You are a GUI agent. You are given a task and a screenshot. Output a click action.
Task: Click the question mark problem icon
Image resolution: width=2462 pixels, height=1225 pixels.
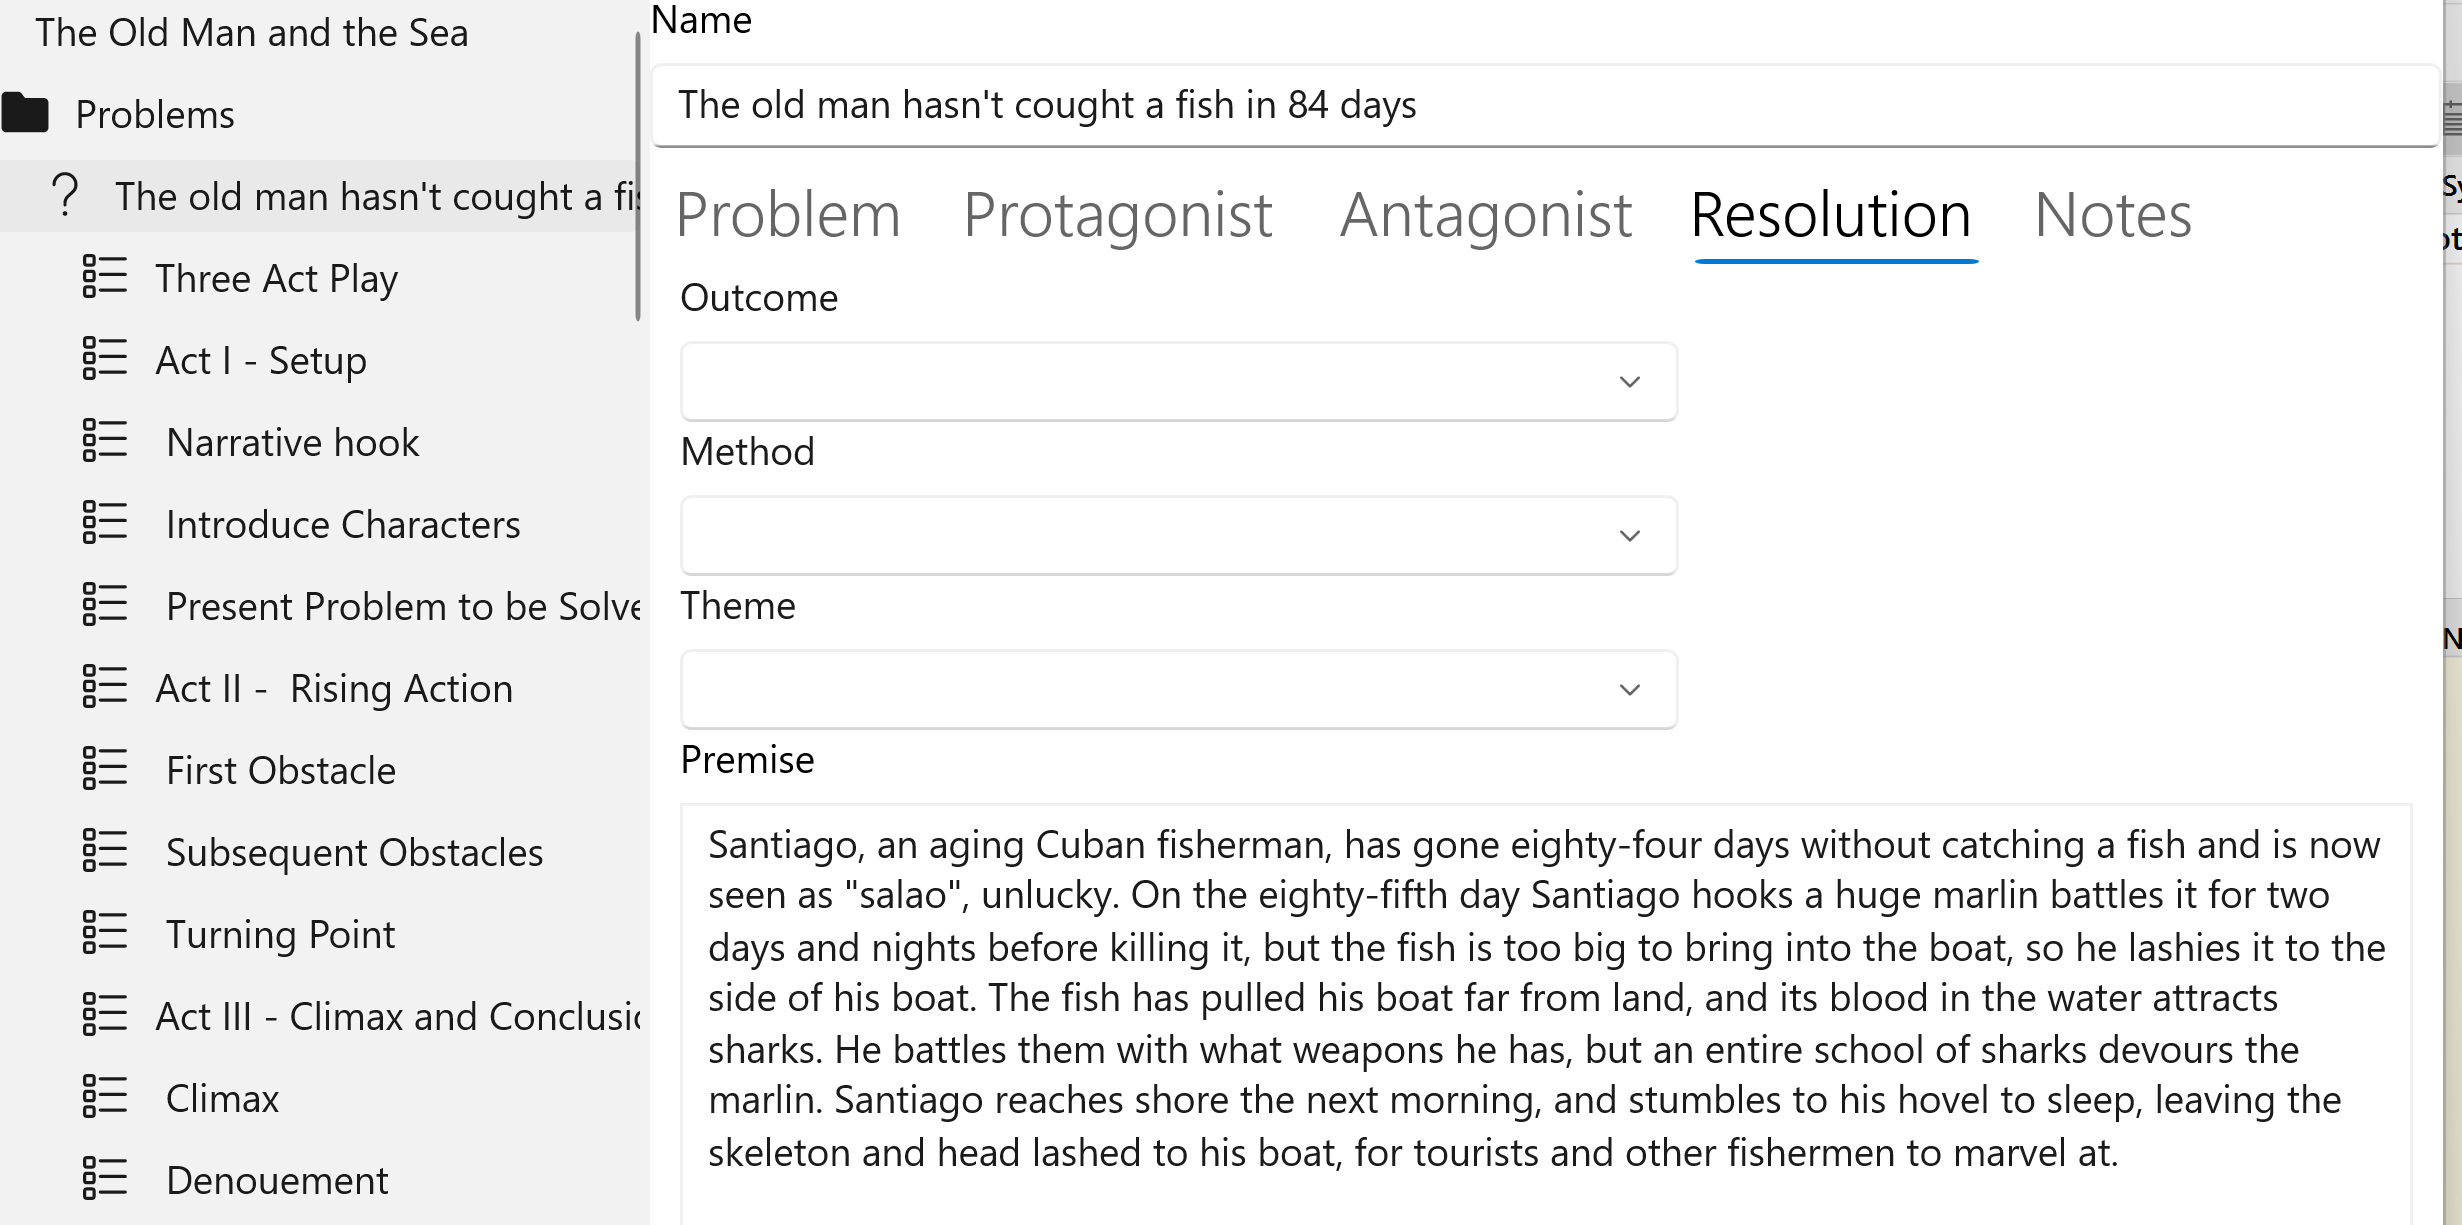(x=65, y=195)
